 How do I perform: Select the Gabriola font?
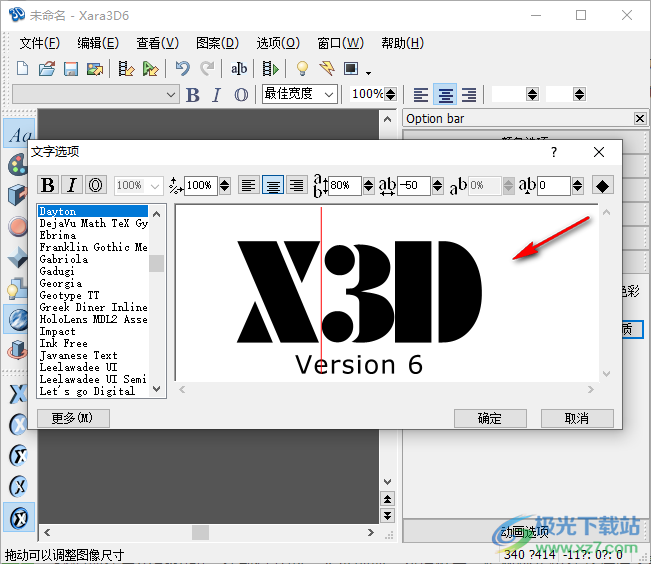[64, 259]
